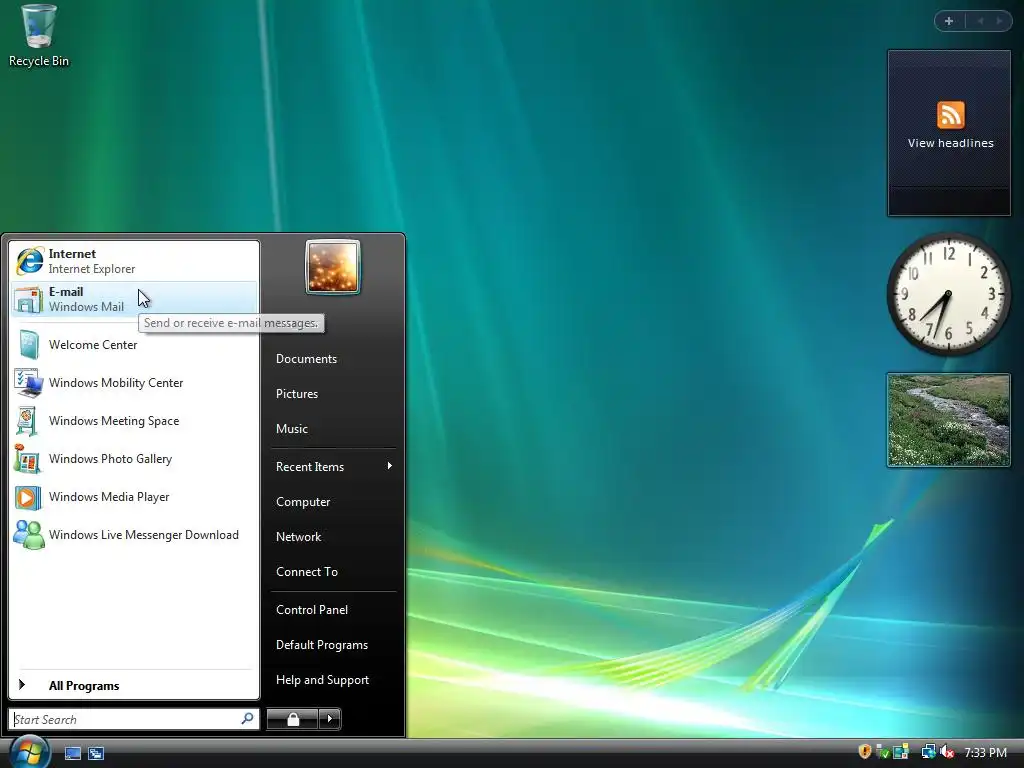Open Windows Live Messenger Download
The image size is (1024, 768).
(134, 535)
